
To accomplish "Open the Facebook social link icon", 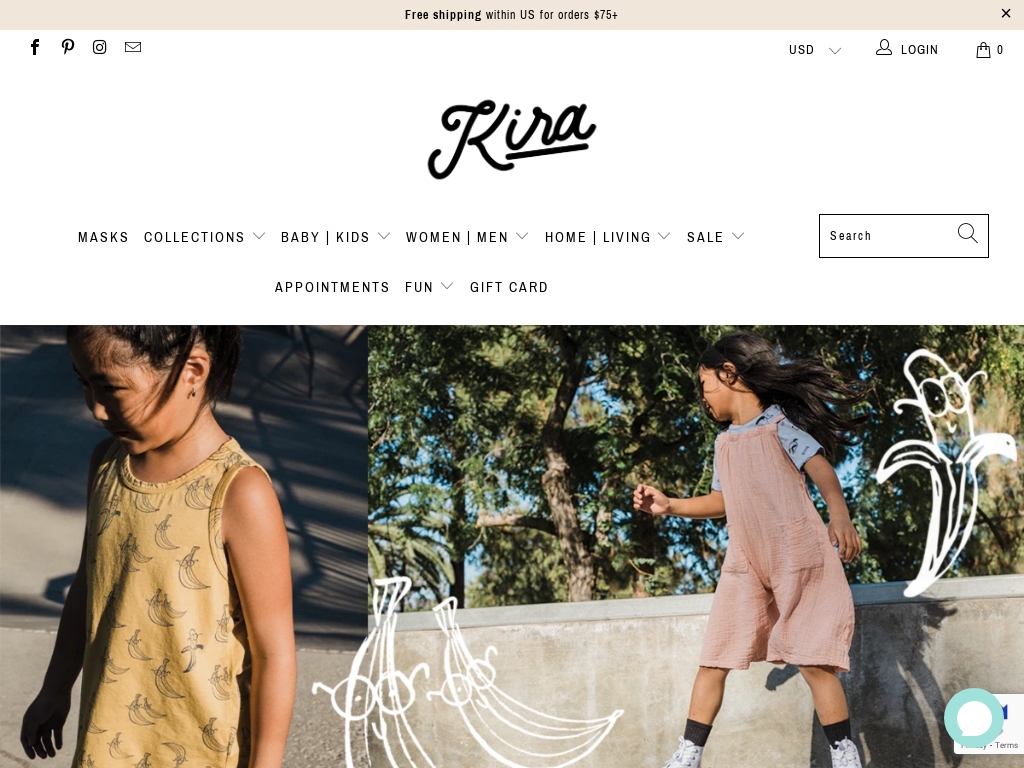I will 35,47.
